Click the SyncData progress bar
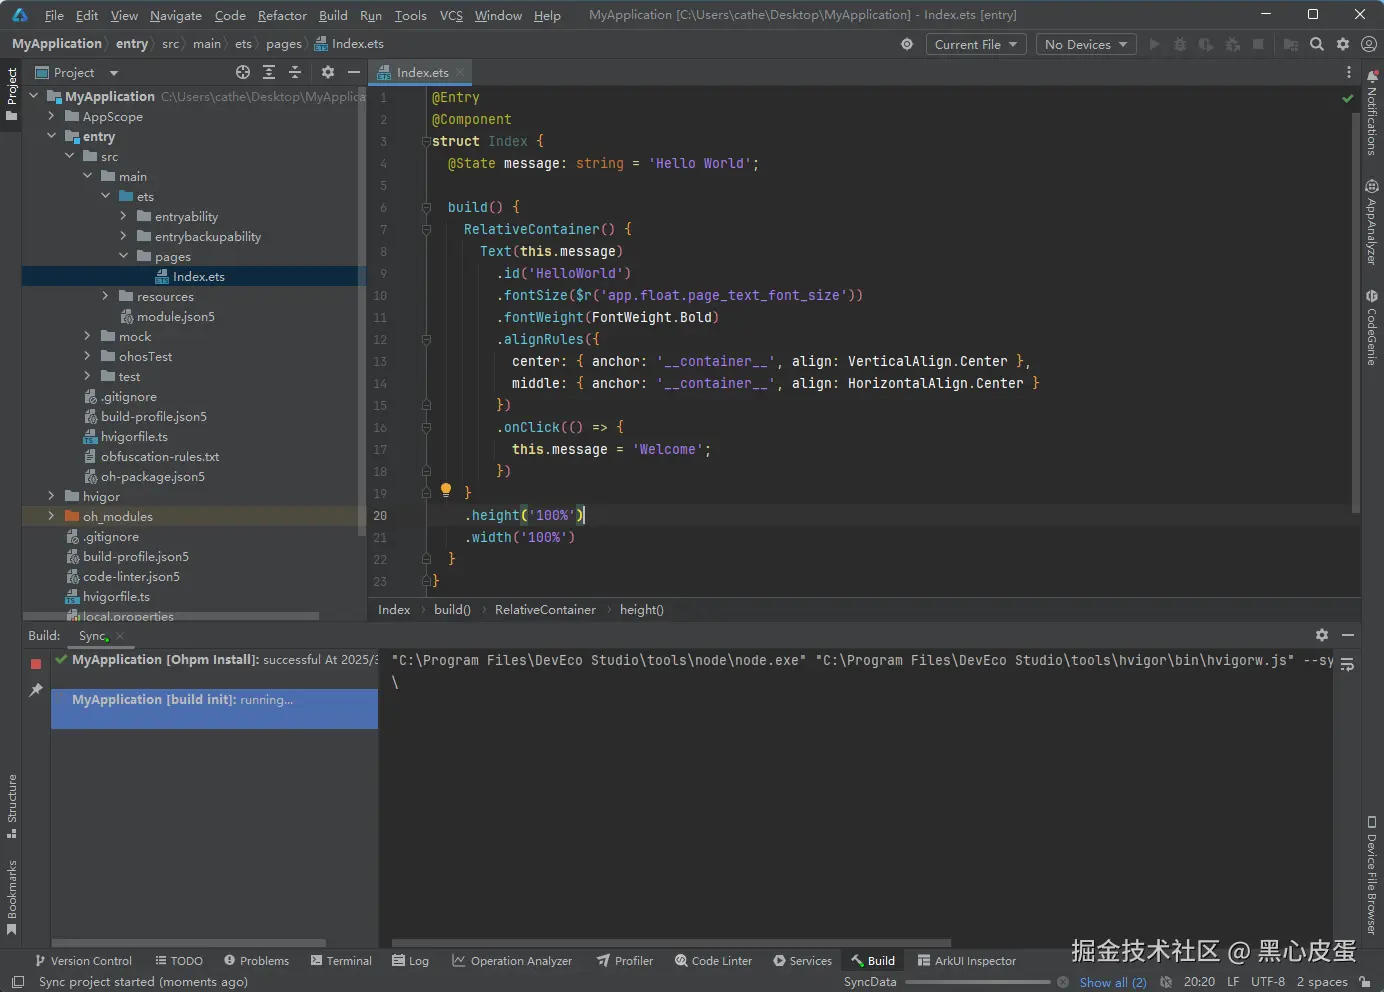The image size is (1384, 992). (977, 982)
